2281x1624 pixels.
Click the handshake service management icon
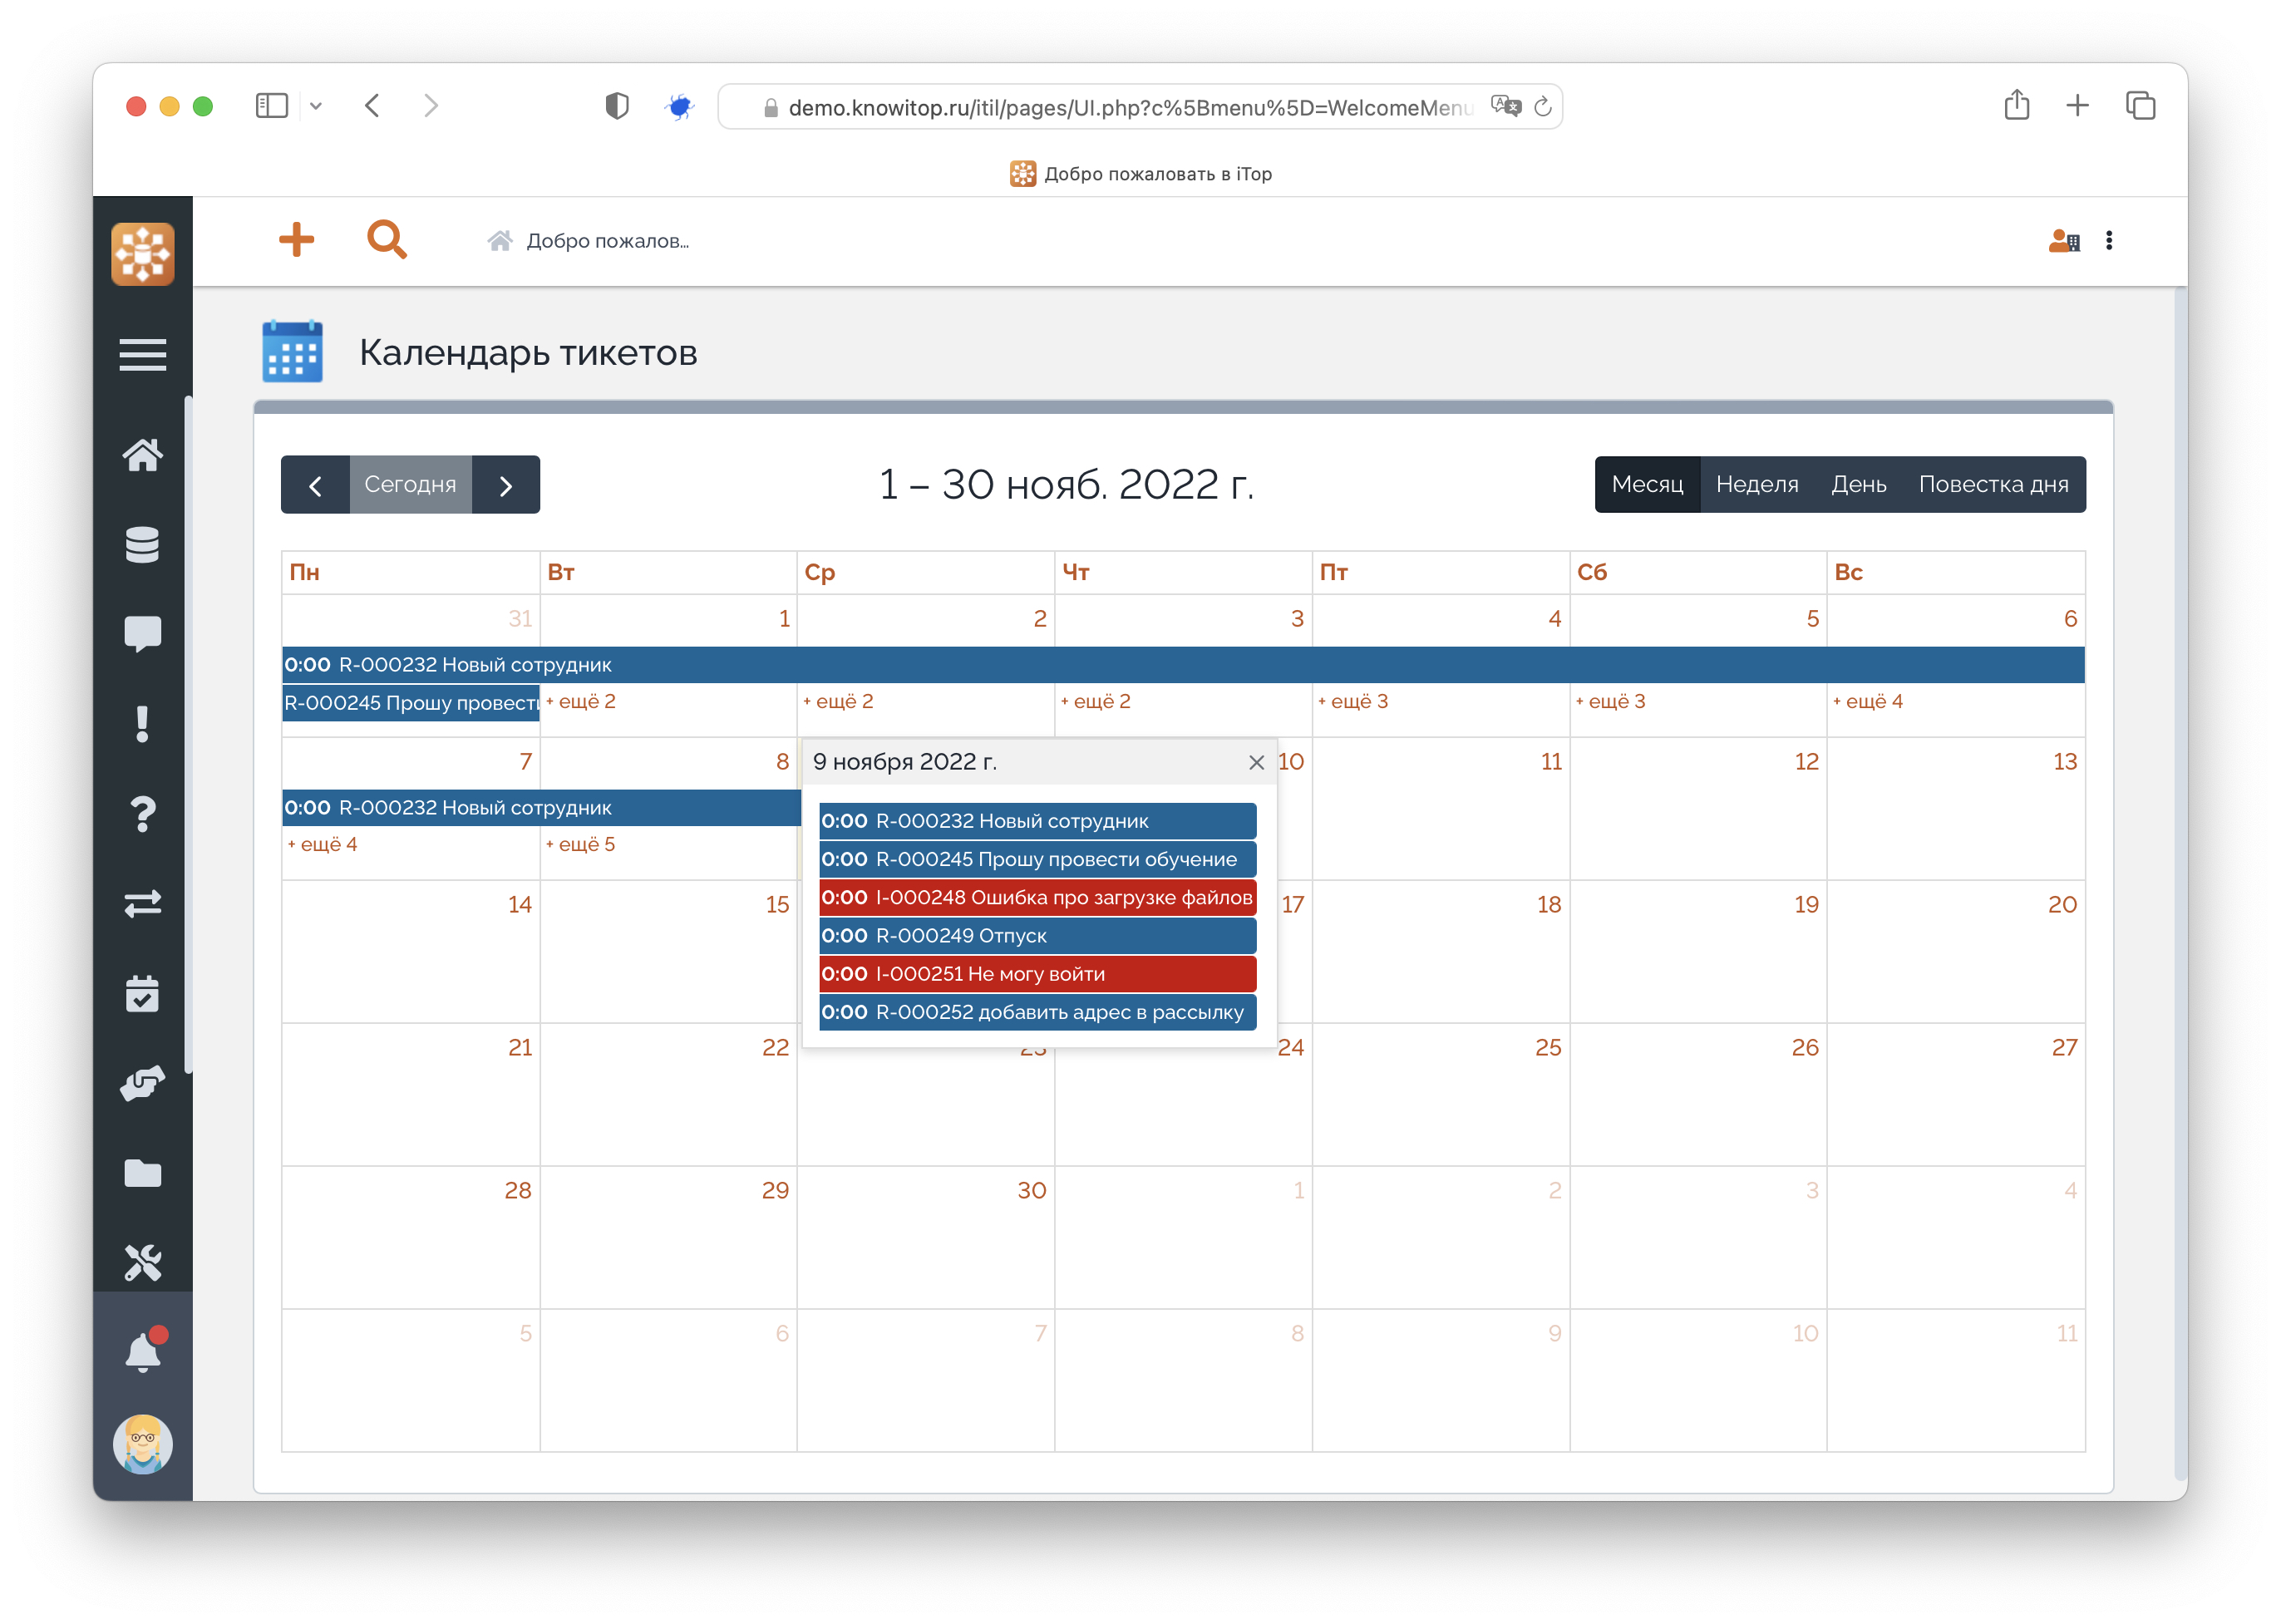tap(142, 1083)
